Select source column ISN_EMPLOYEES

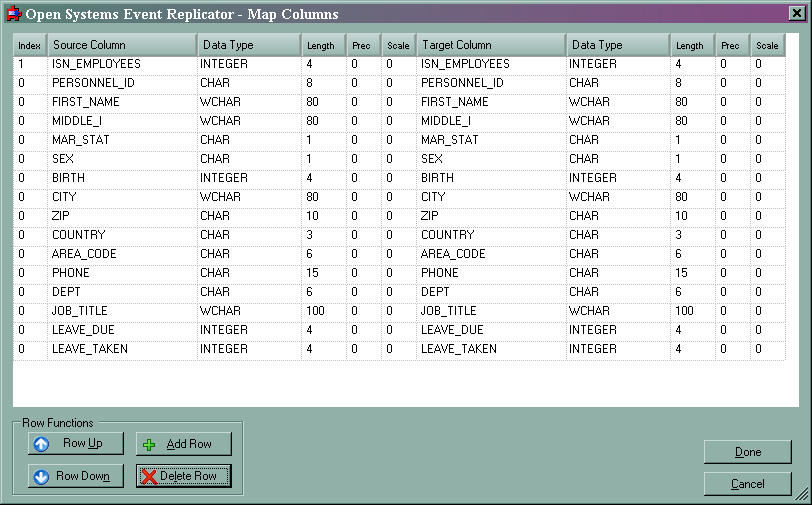coord(122,64)
